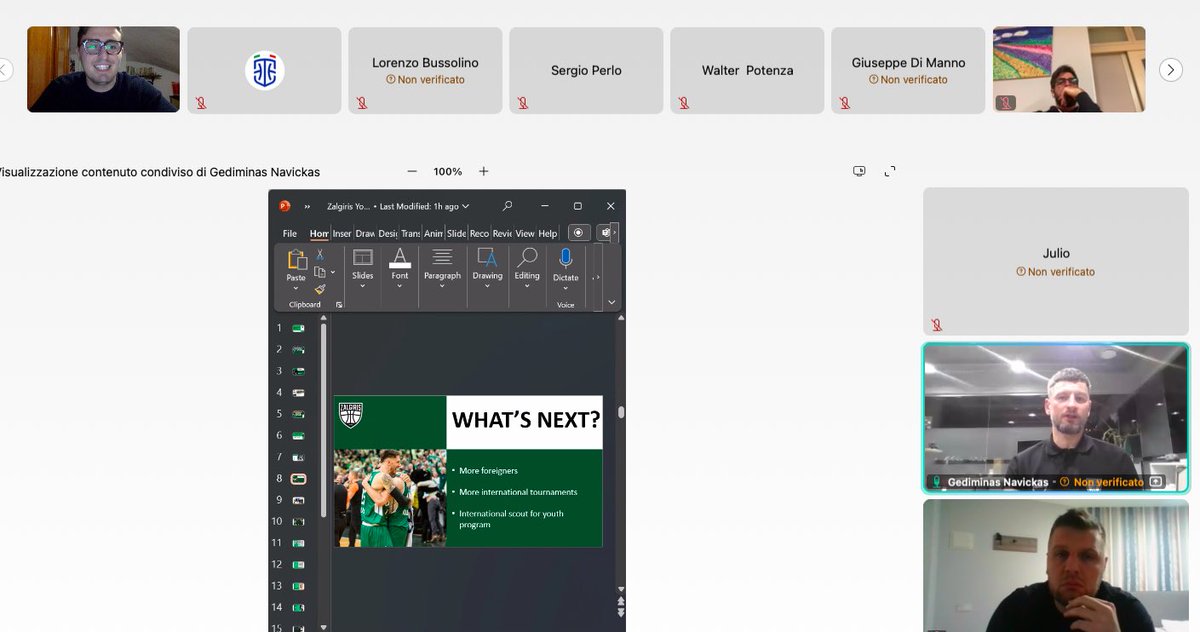Zoom out shared content with minus icon

tap(412, 172)
